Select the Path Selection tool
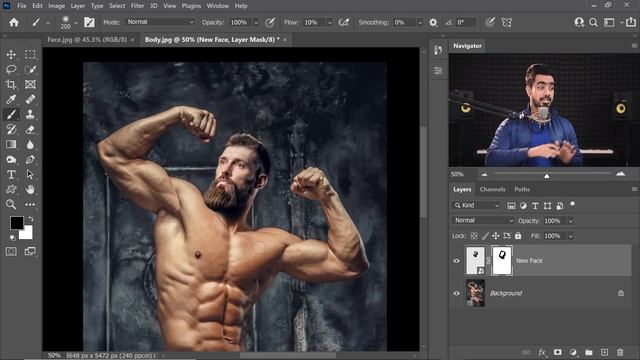 coord(30,175)
